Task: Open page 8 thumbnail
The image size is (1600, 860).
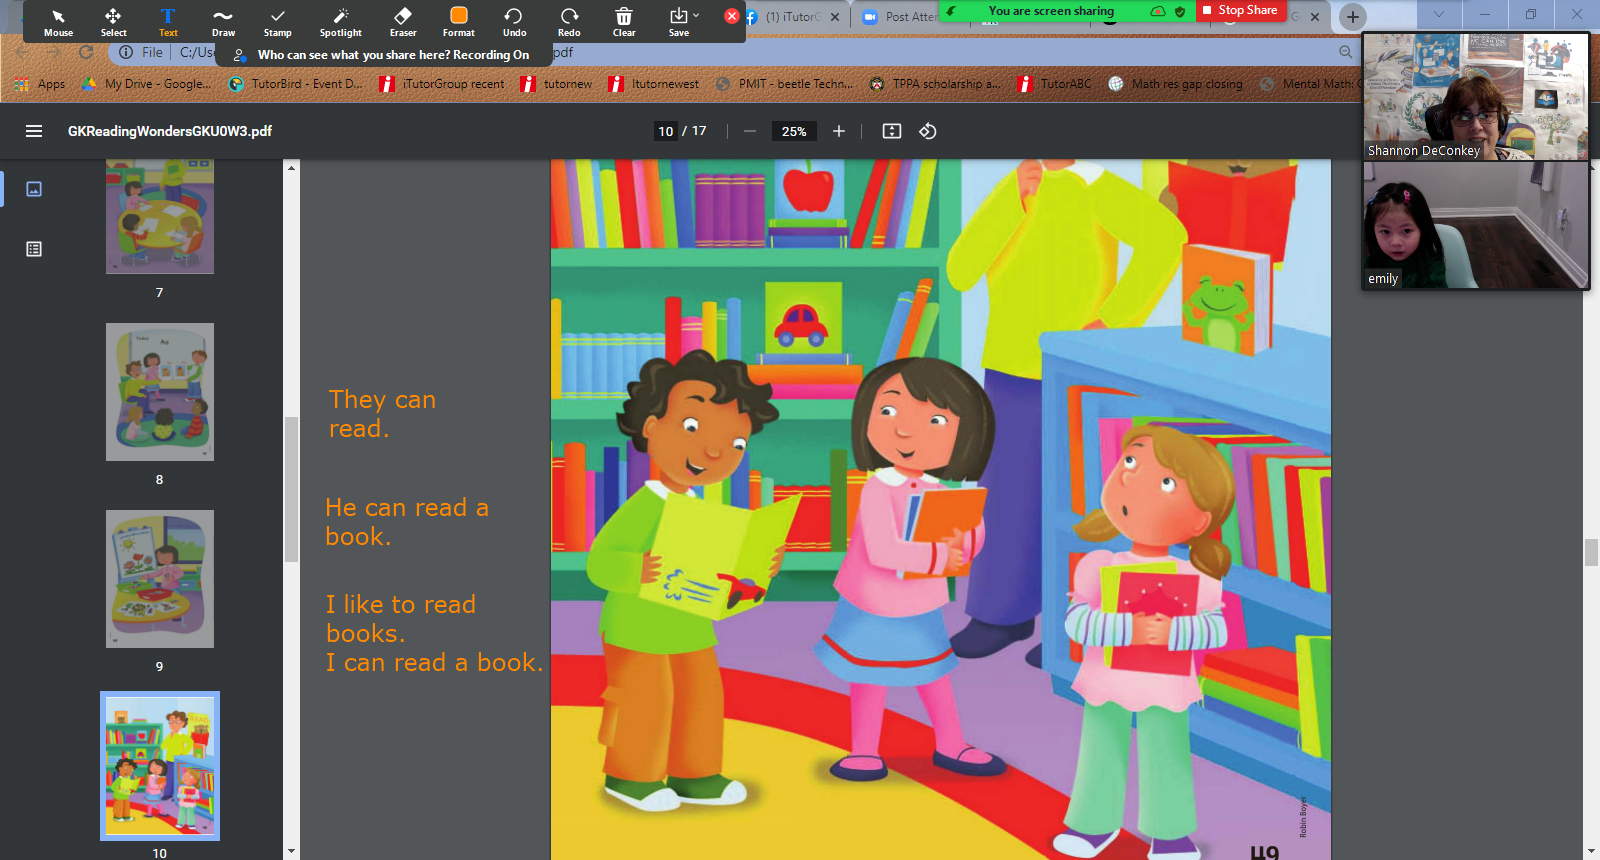Action: [x=160, y=392]
